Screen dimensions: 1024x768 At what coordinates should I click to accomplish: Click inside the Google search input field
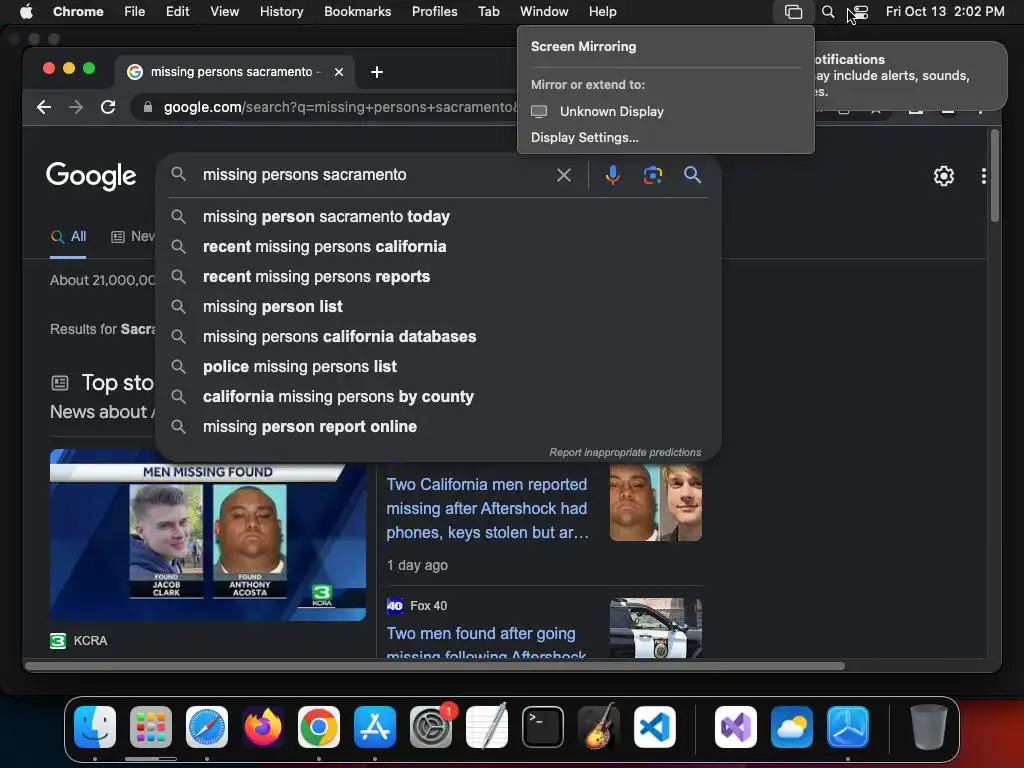click(372, 175)
